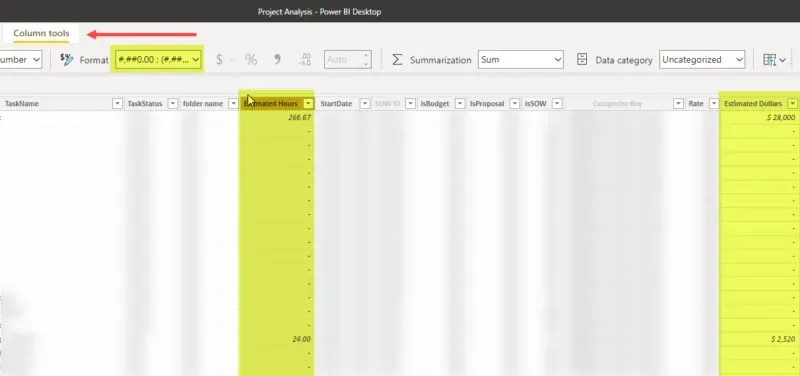Open Sort by column icon menu

tap(774, 60)
